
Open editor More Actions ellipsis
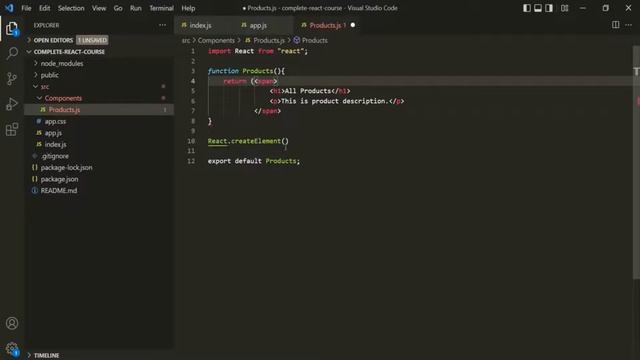point(629,25)
